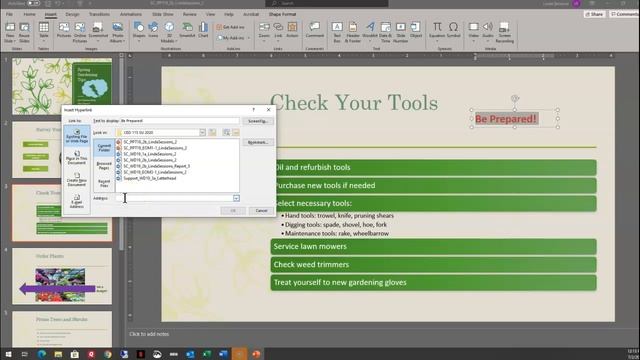Click the title bar Search box

pyautogui.click(x=327, y=3)
